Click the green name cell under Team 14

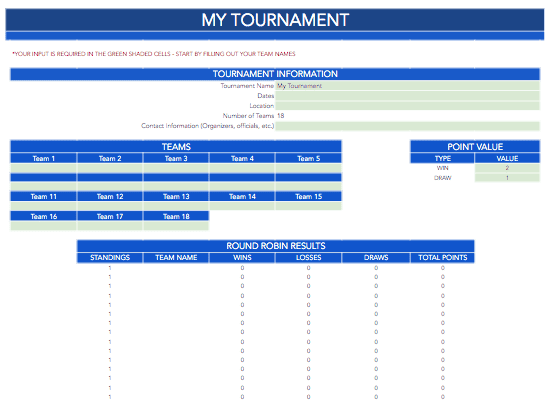pos(242,206)
